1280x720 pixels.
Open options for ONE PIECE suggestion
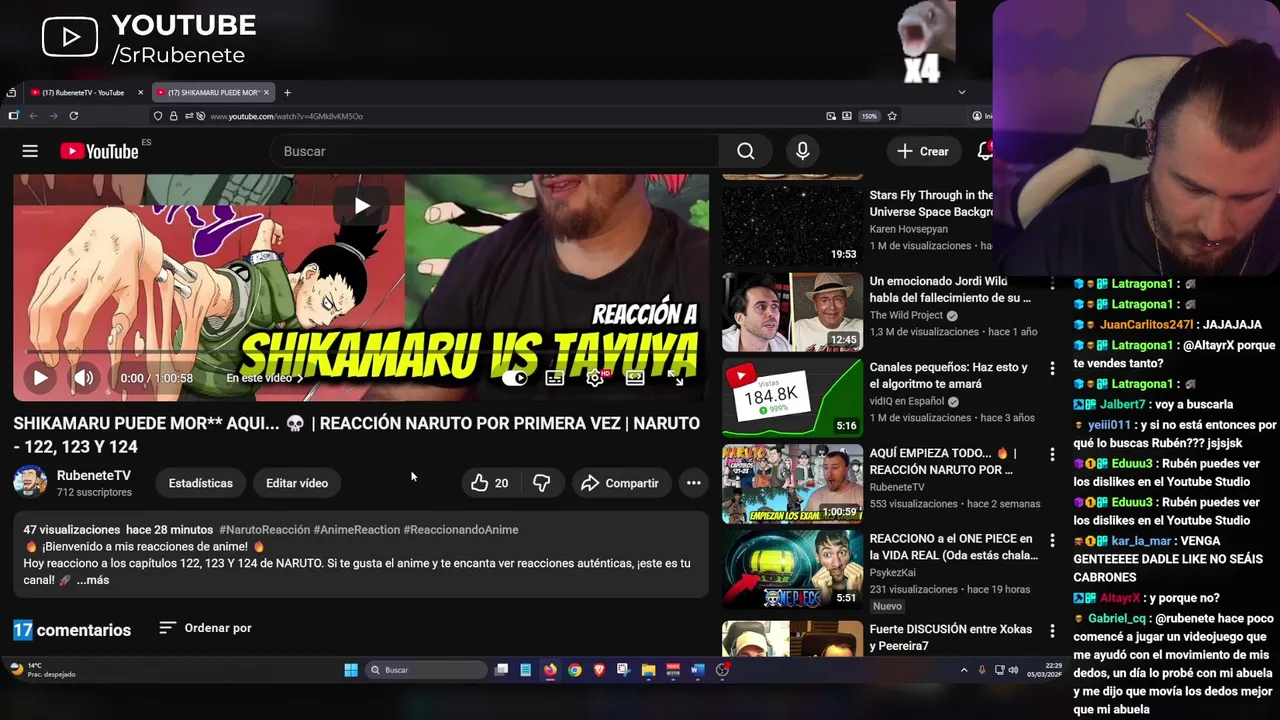point(1052,540)
